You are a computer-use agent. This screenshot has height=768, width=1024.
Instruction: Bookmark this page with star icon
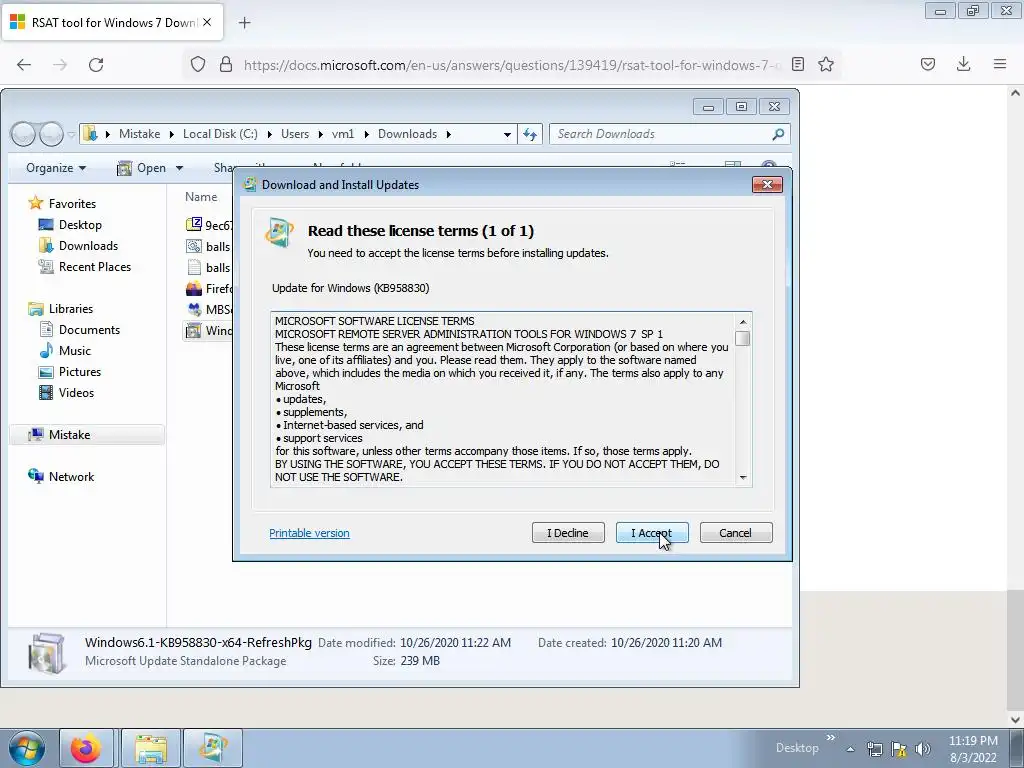(x=826, y=64)
